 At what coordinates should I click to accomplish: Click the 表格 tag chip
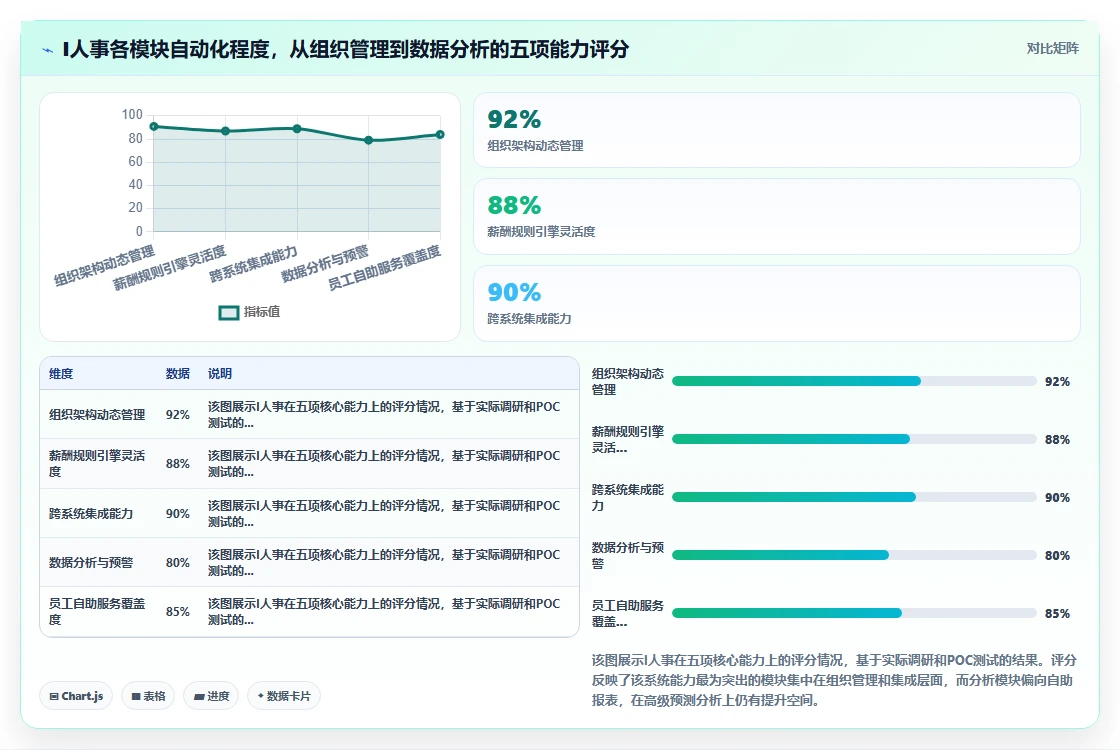point(149,696)
